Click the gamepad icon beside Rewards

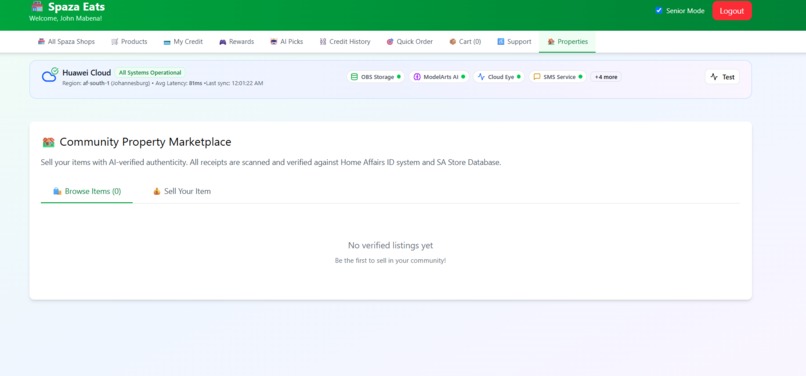click(223, 42)
